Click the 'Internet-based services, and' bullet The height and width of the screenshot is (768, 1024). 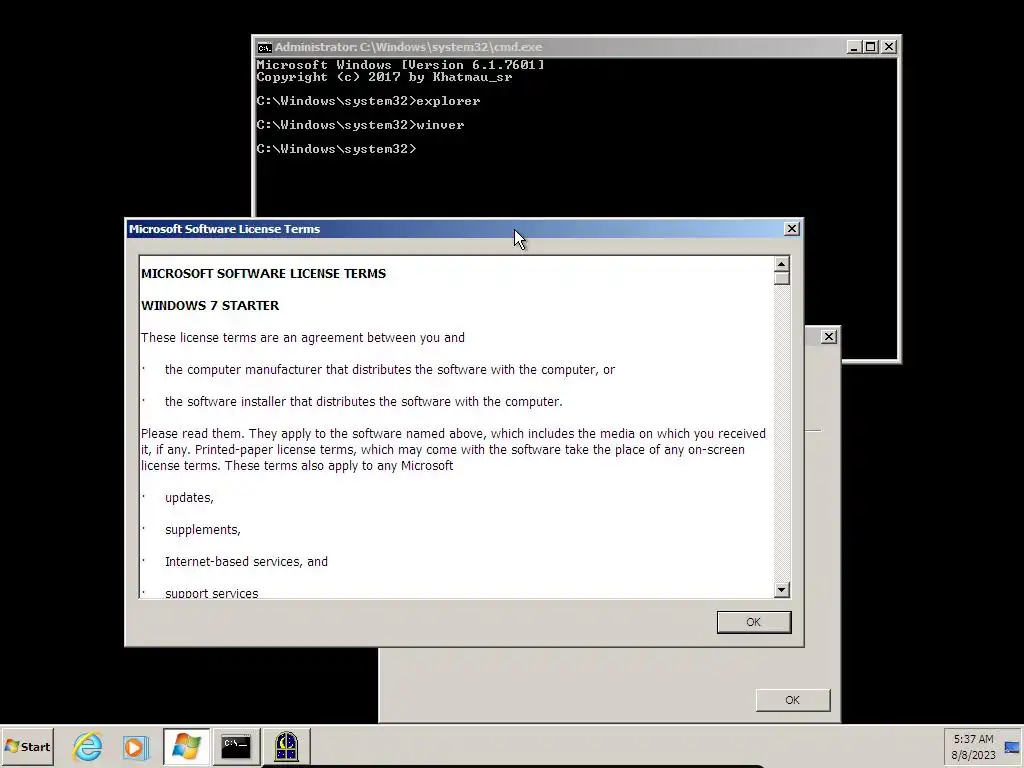click(246, 562)
